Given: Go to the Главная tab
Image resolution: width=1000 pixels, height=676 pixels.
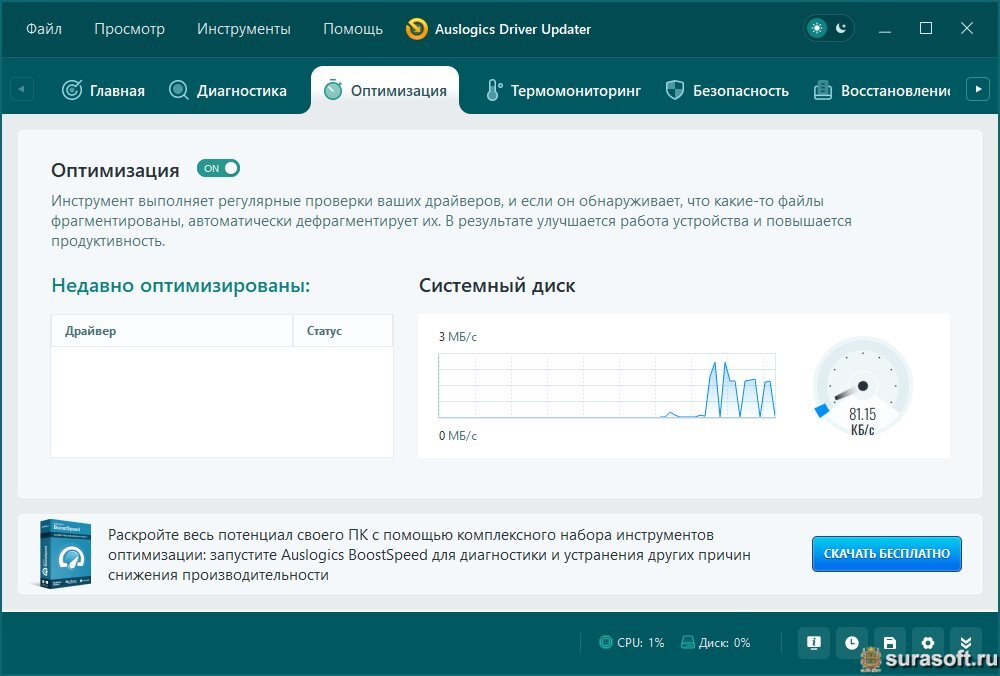Looking at the screenshot, I should pos(103,91).
